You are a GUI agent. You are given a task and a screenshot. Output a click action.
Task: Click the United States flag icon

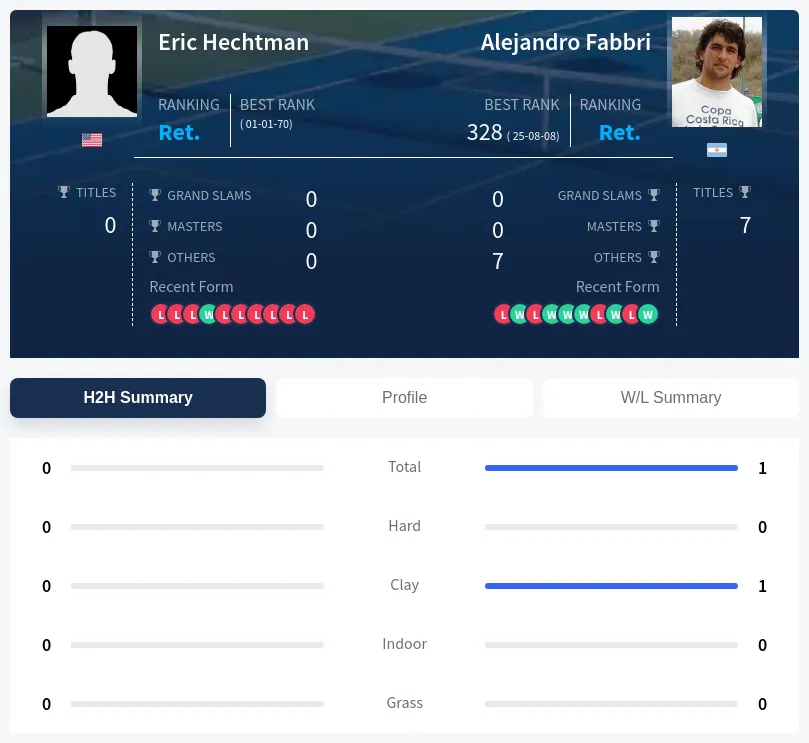(x=92, y=140)
